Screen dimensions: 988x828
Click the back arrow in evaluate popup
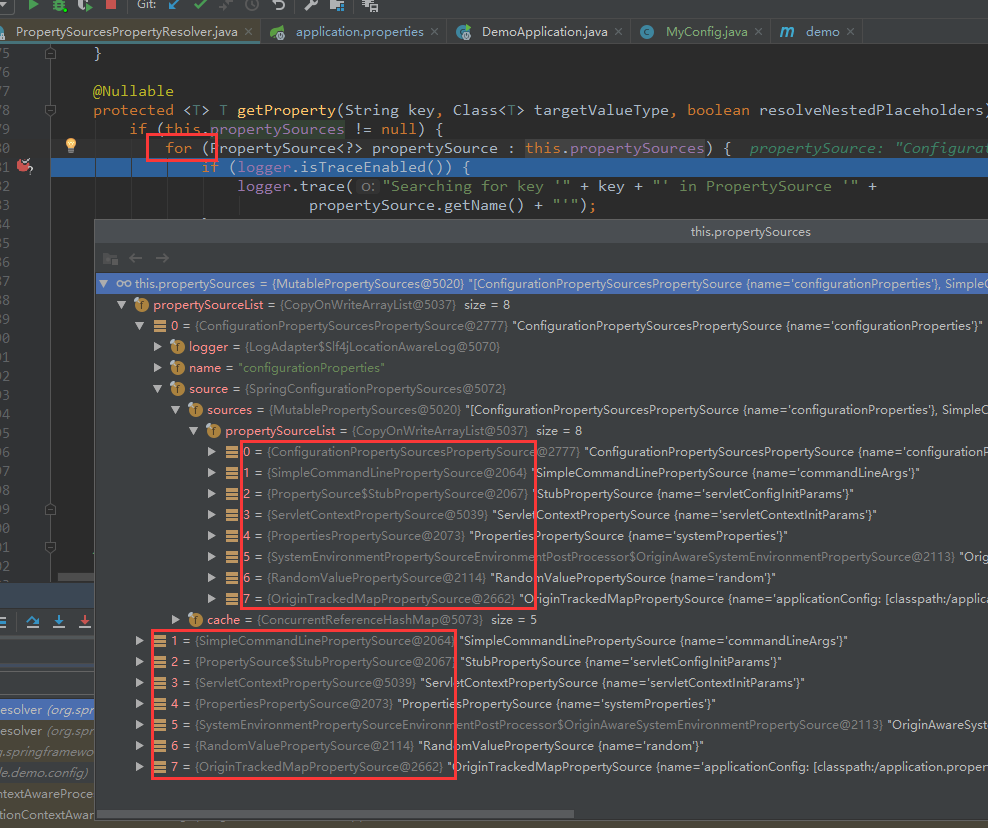coord(135,258)
